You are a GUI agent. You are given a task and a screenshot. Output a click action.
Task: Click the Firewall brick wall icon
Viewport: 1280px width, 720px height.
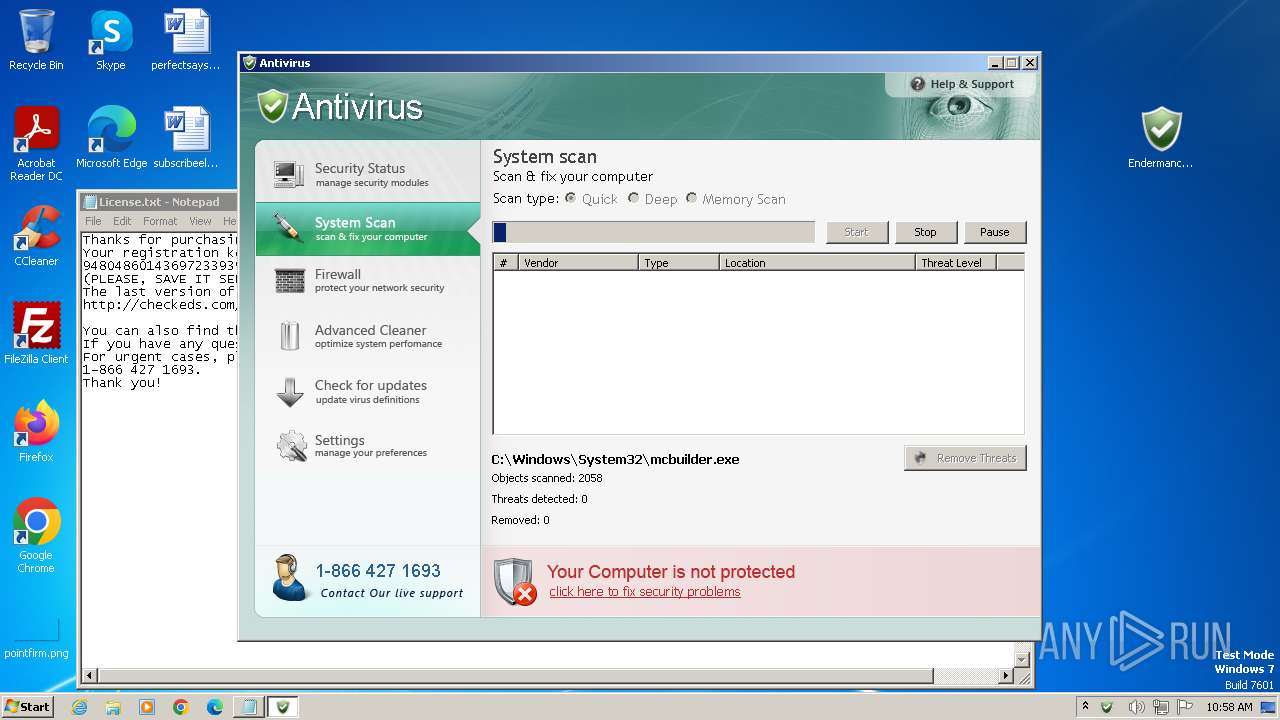click(289, 281)
